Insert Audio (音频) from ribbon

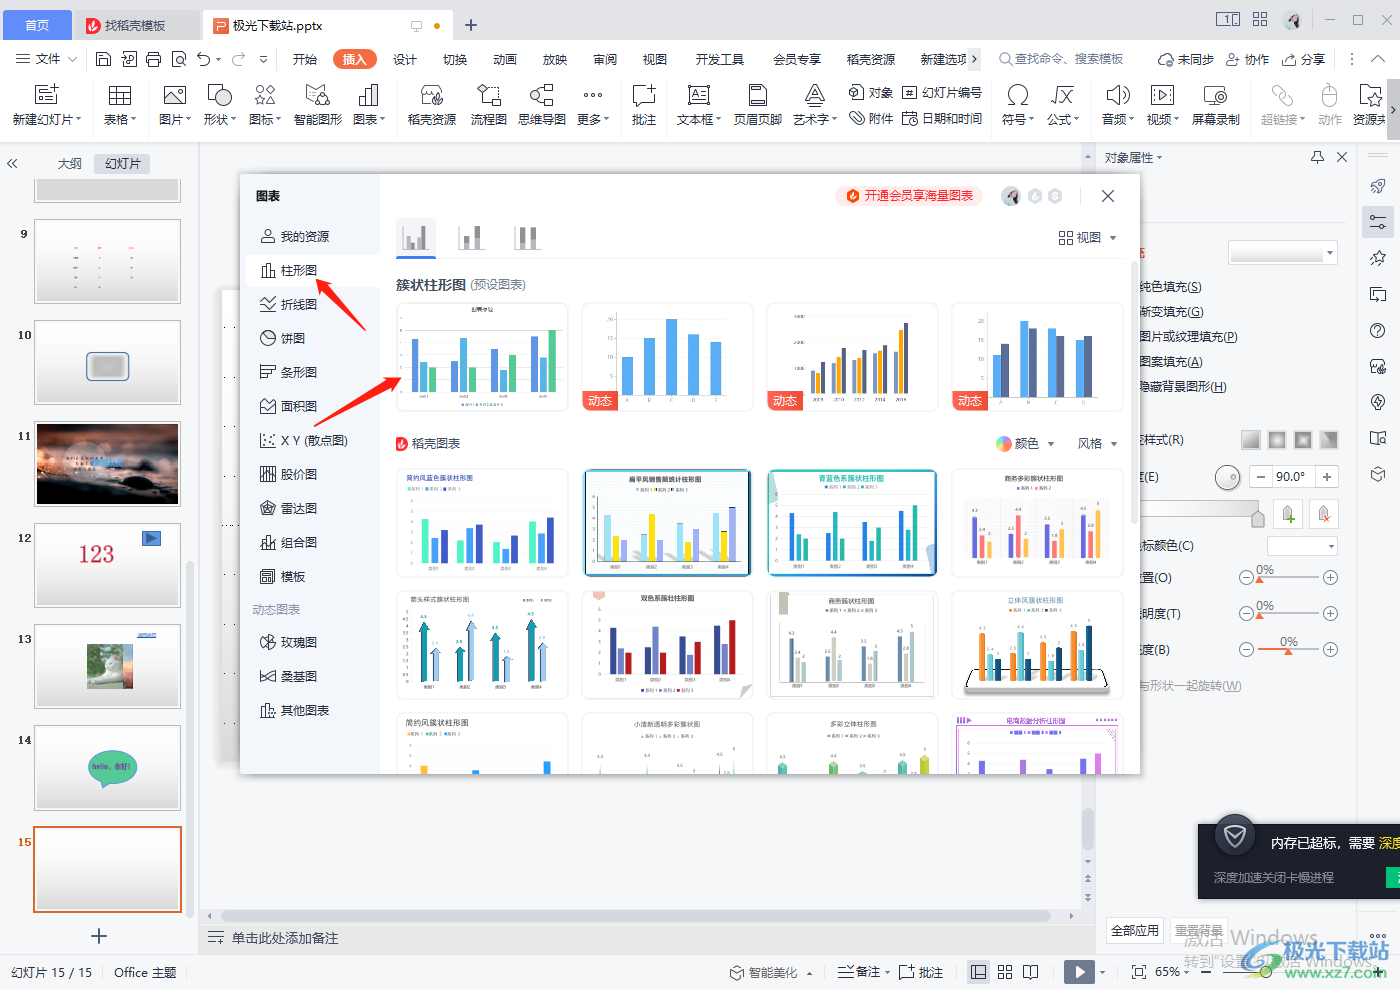(1118, 105)
